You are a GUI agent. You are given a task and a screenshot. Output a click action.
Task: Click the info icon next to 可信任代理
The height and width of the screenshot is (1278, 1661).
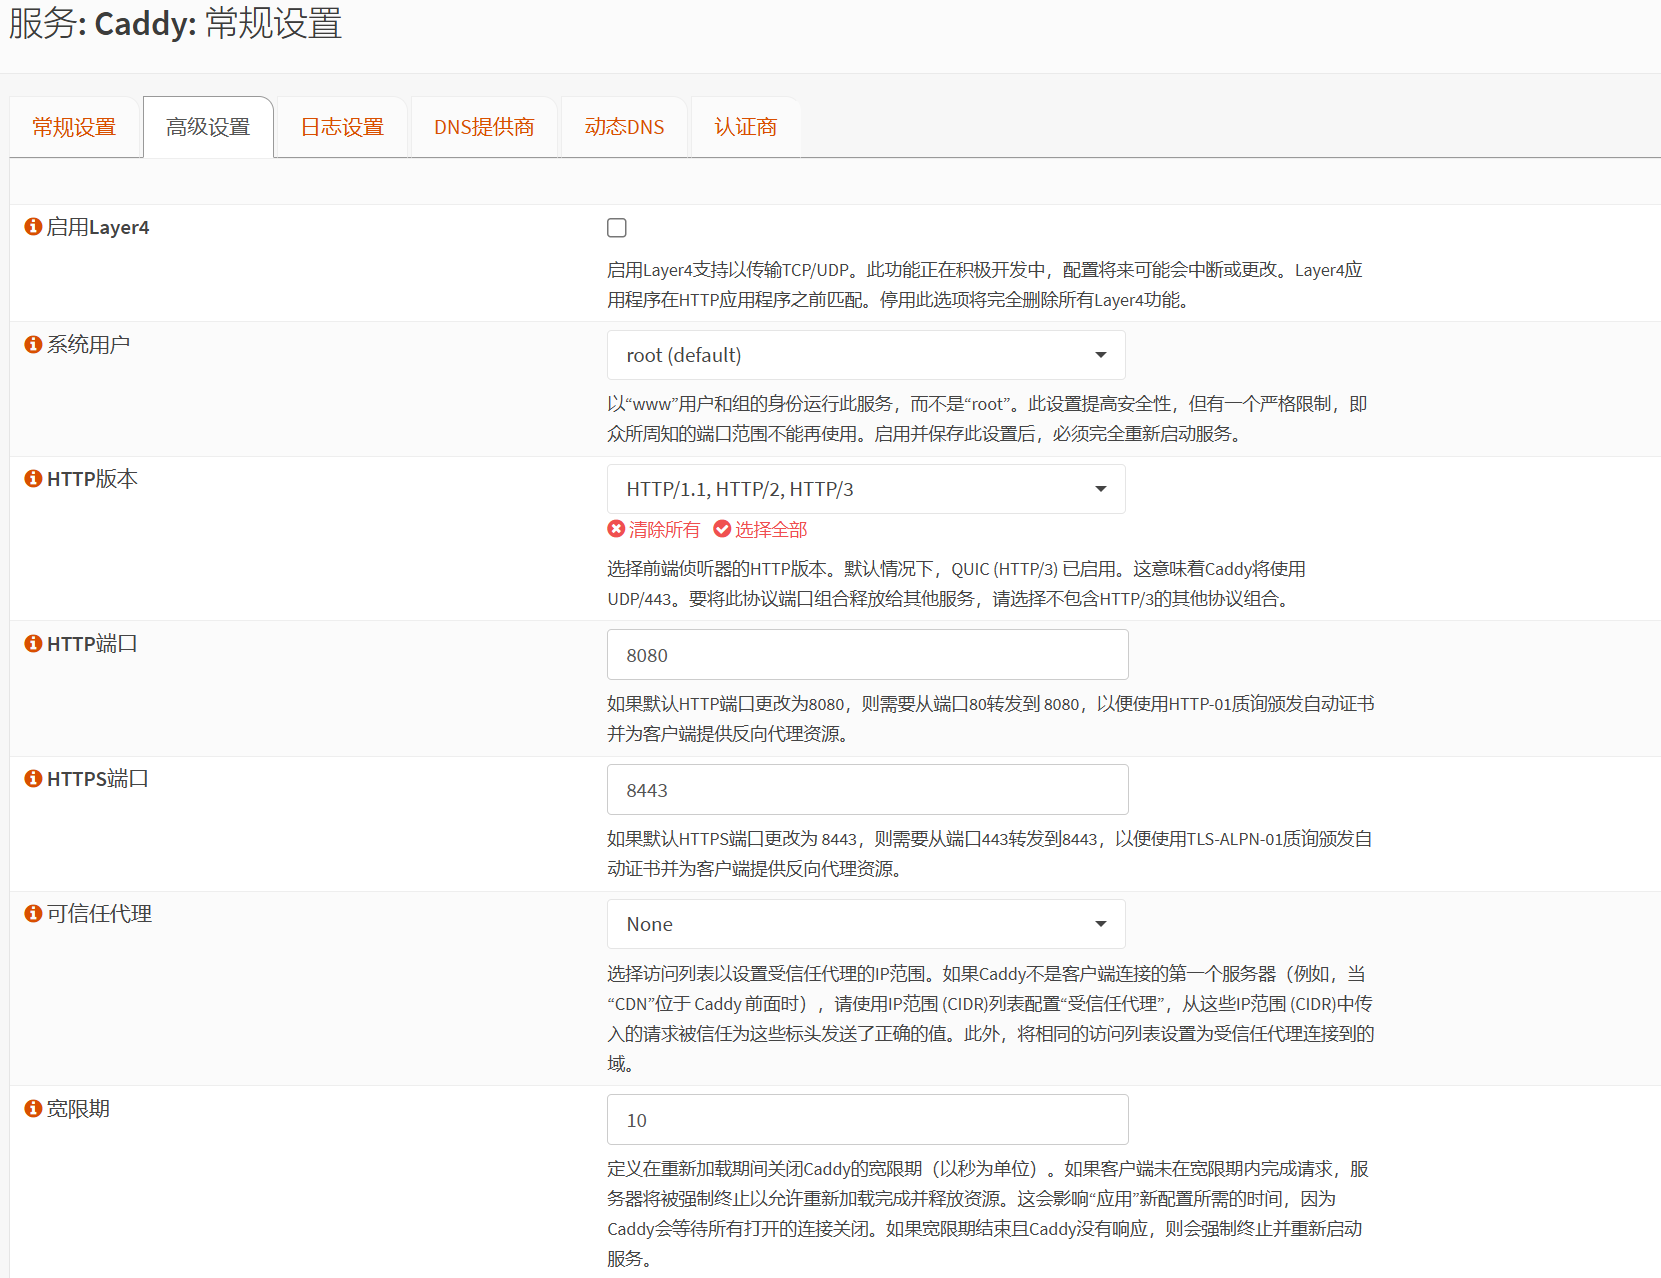[x=33, y=913]
